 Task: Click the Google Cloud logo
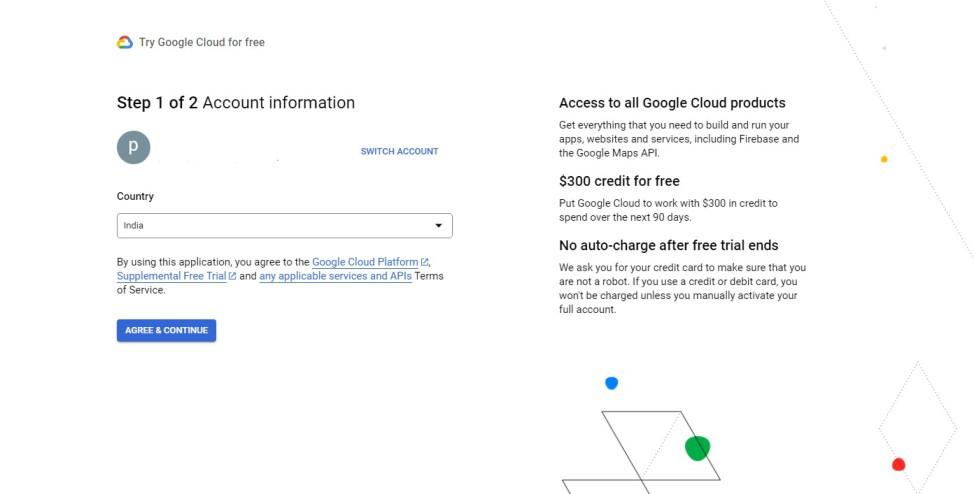point(125,42)
